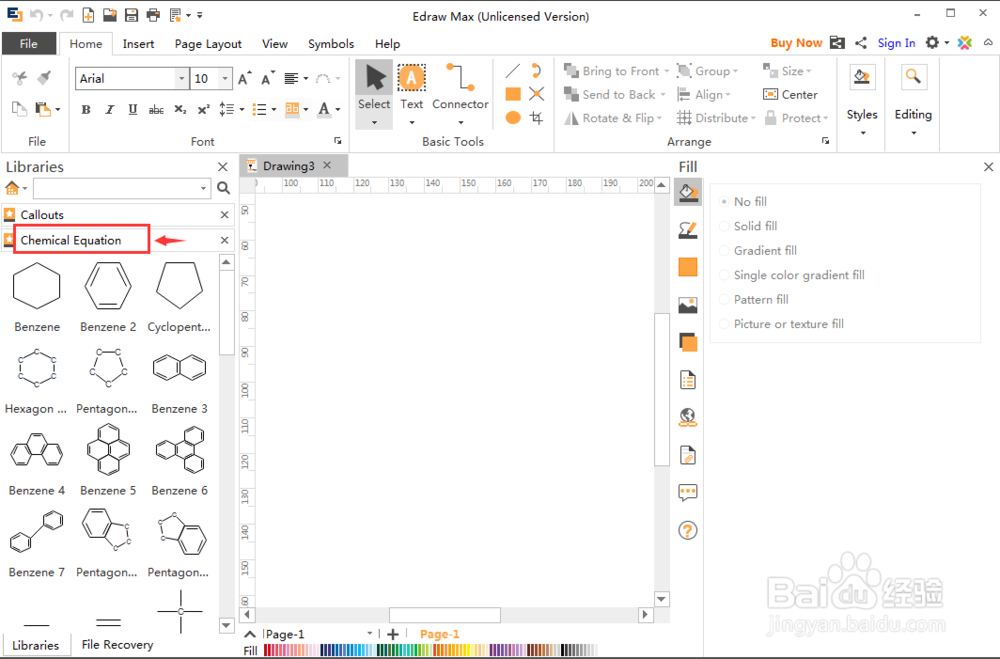The image size is (1000, 659).
Task: Select the crop tool
Action: pyautogui.click(x=536, y=118)
